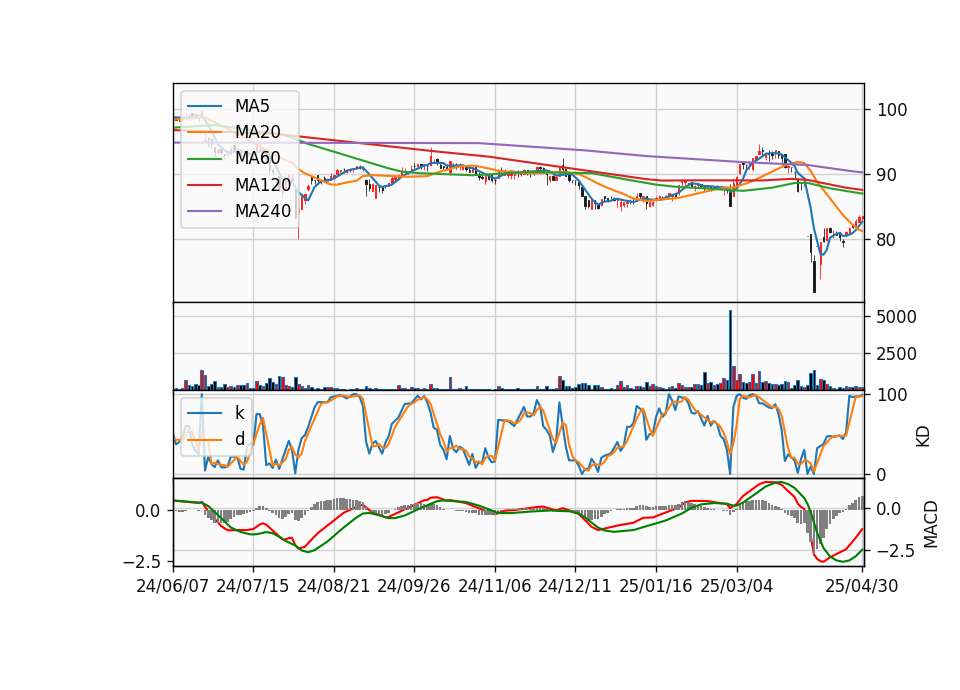The image size is (960, 690).
Task: Click the 25/01/16 date label
Action: point(656,586)
